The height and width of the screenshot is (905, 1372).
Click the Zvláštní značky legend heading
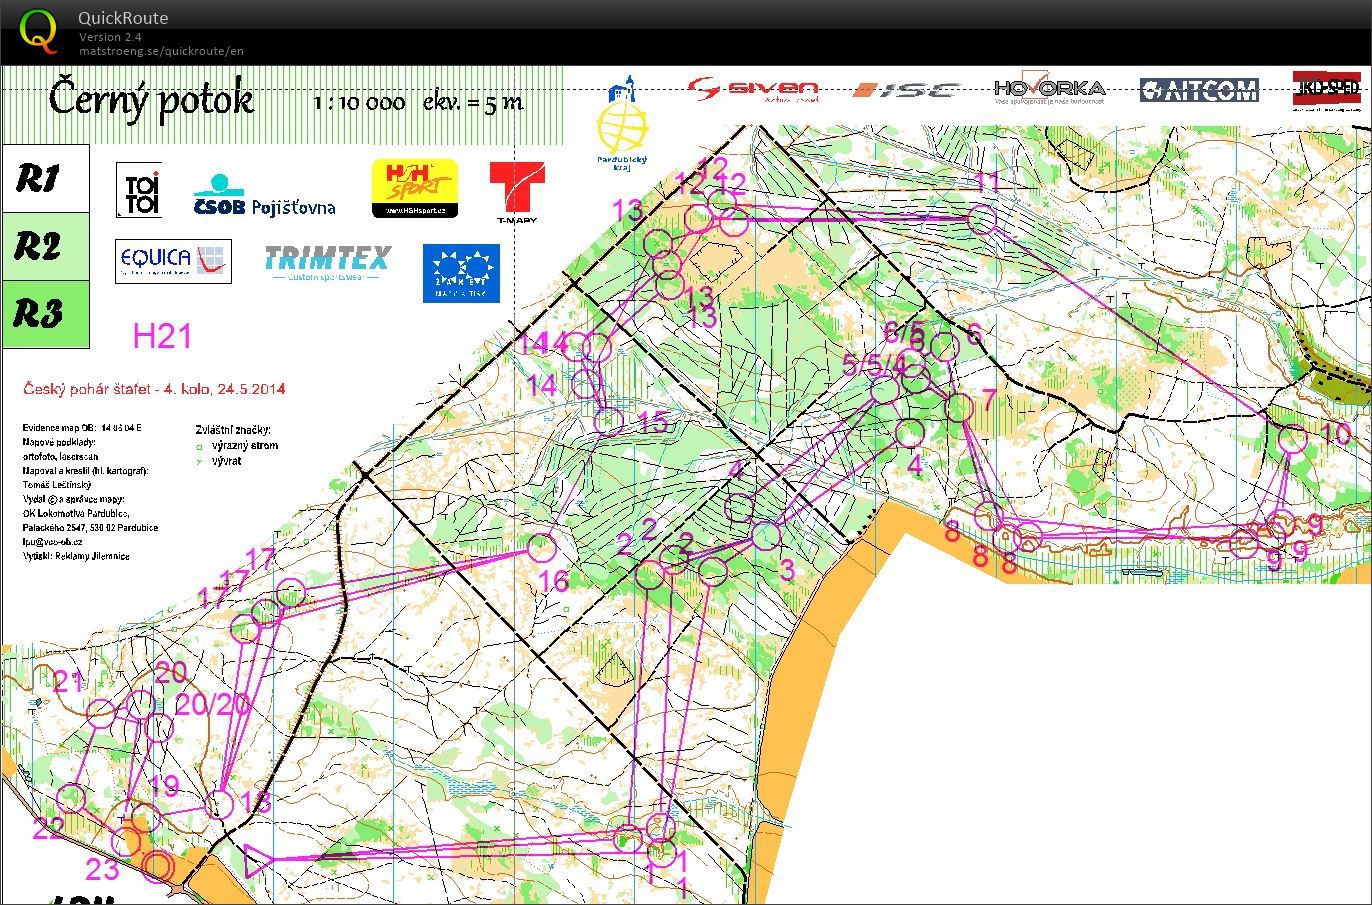point(233,430)
